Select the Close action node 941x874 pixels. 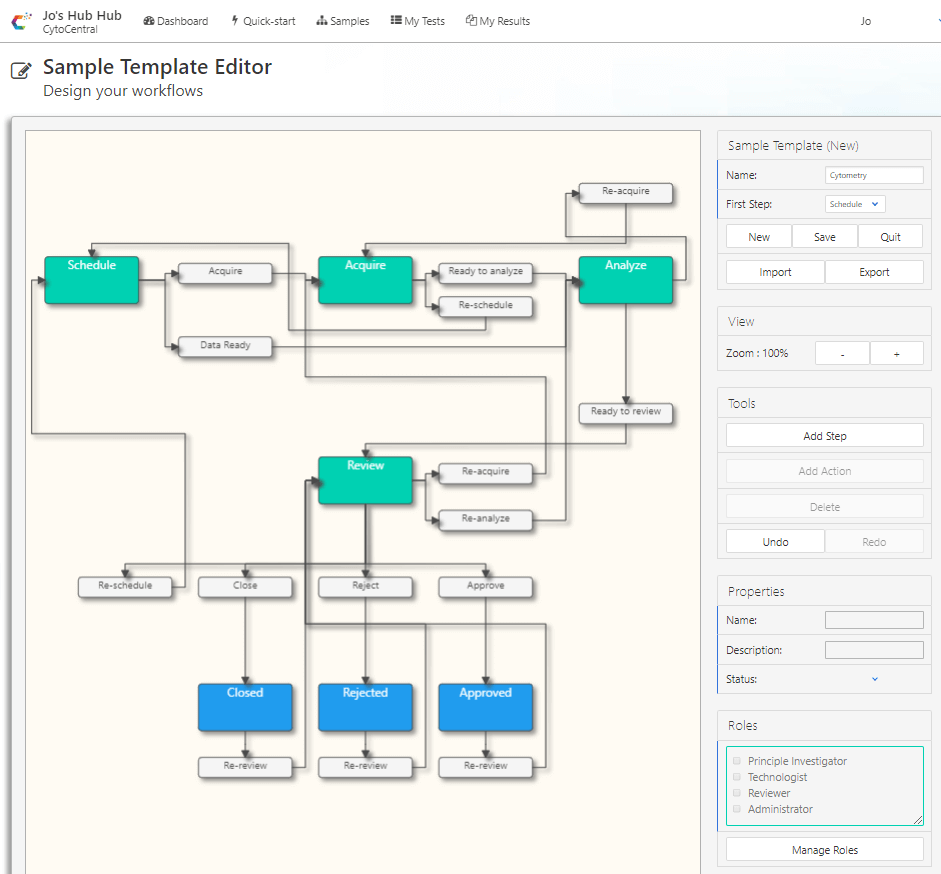[x=245, y=587]
